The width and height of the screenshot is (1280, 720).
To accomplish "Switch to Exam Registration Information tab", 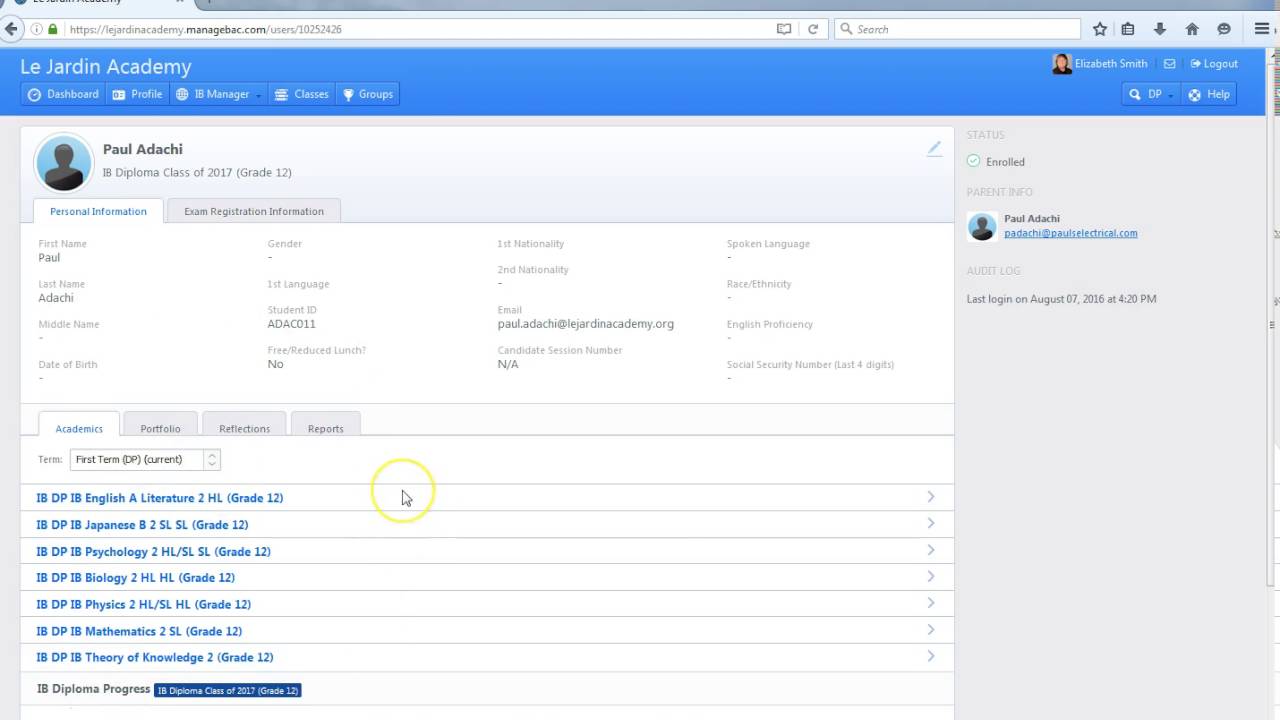I will [x=254, y=211].
